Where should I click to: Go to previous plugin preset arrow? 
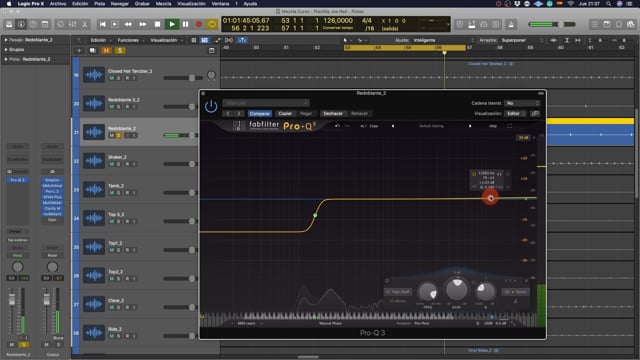[228, 113]
